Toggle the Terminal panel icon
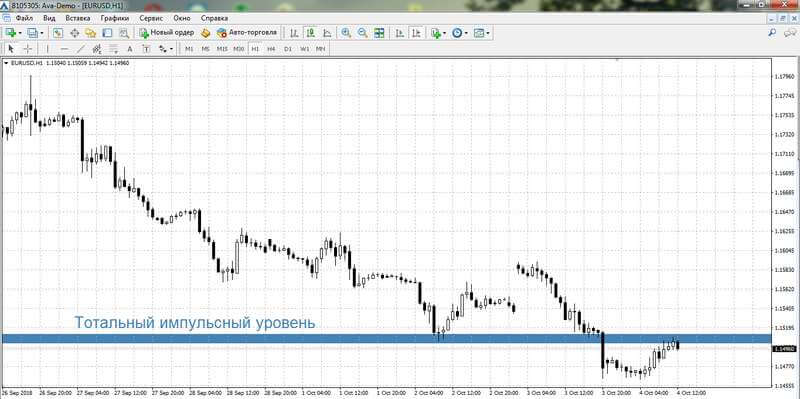Viewport: 800px width, 399px height. point(107,33)
